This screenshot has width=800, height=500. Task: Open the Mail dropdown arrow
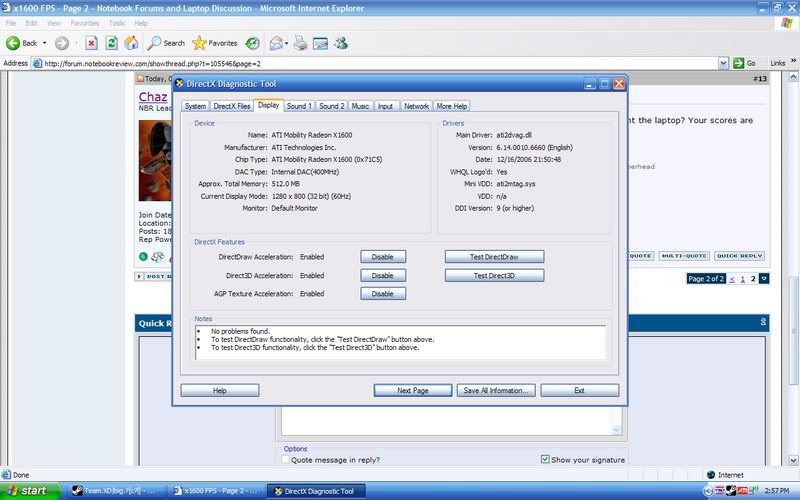click(286, 43)
